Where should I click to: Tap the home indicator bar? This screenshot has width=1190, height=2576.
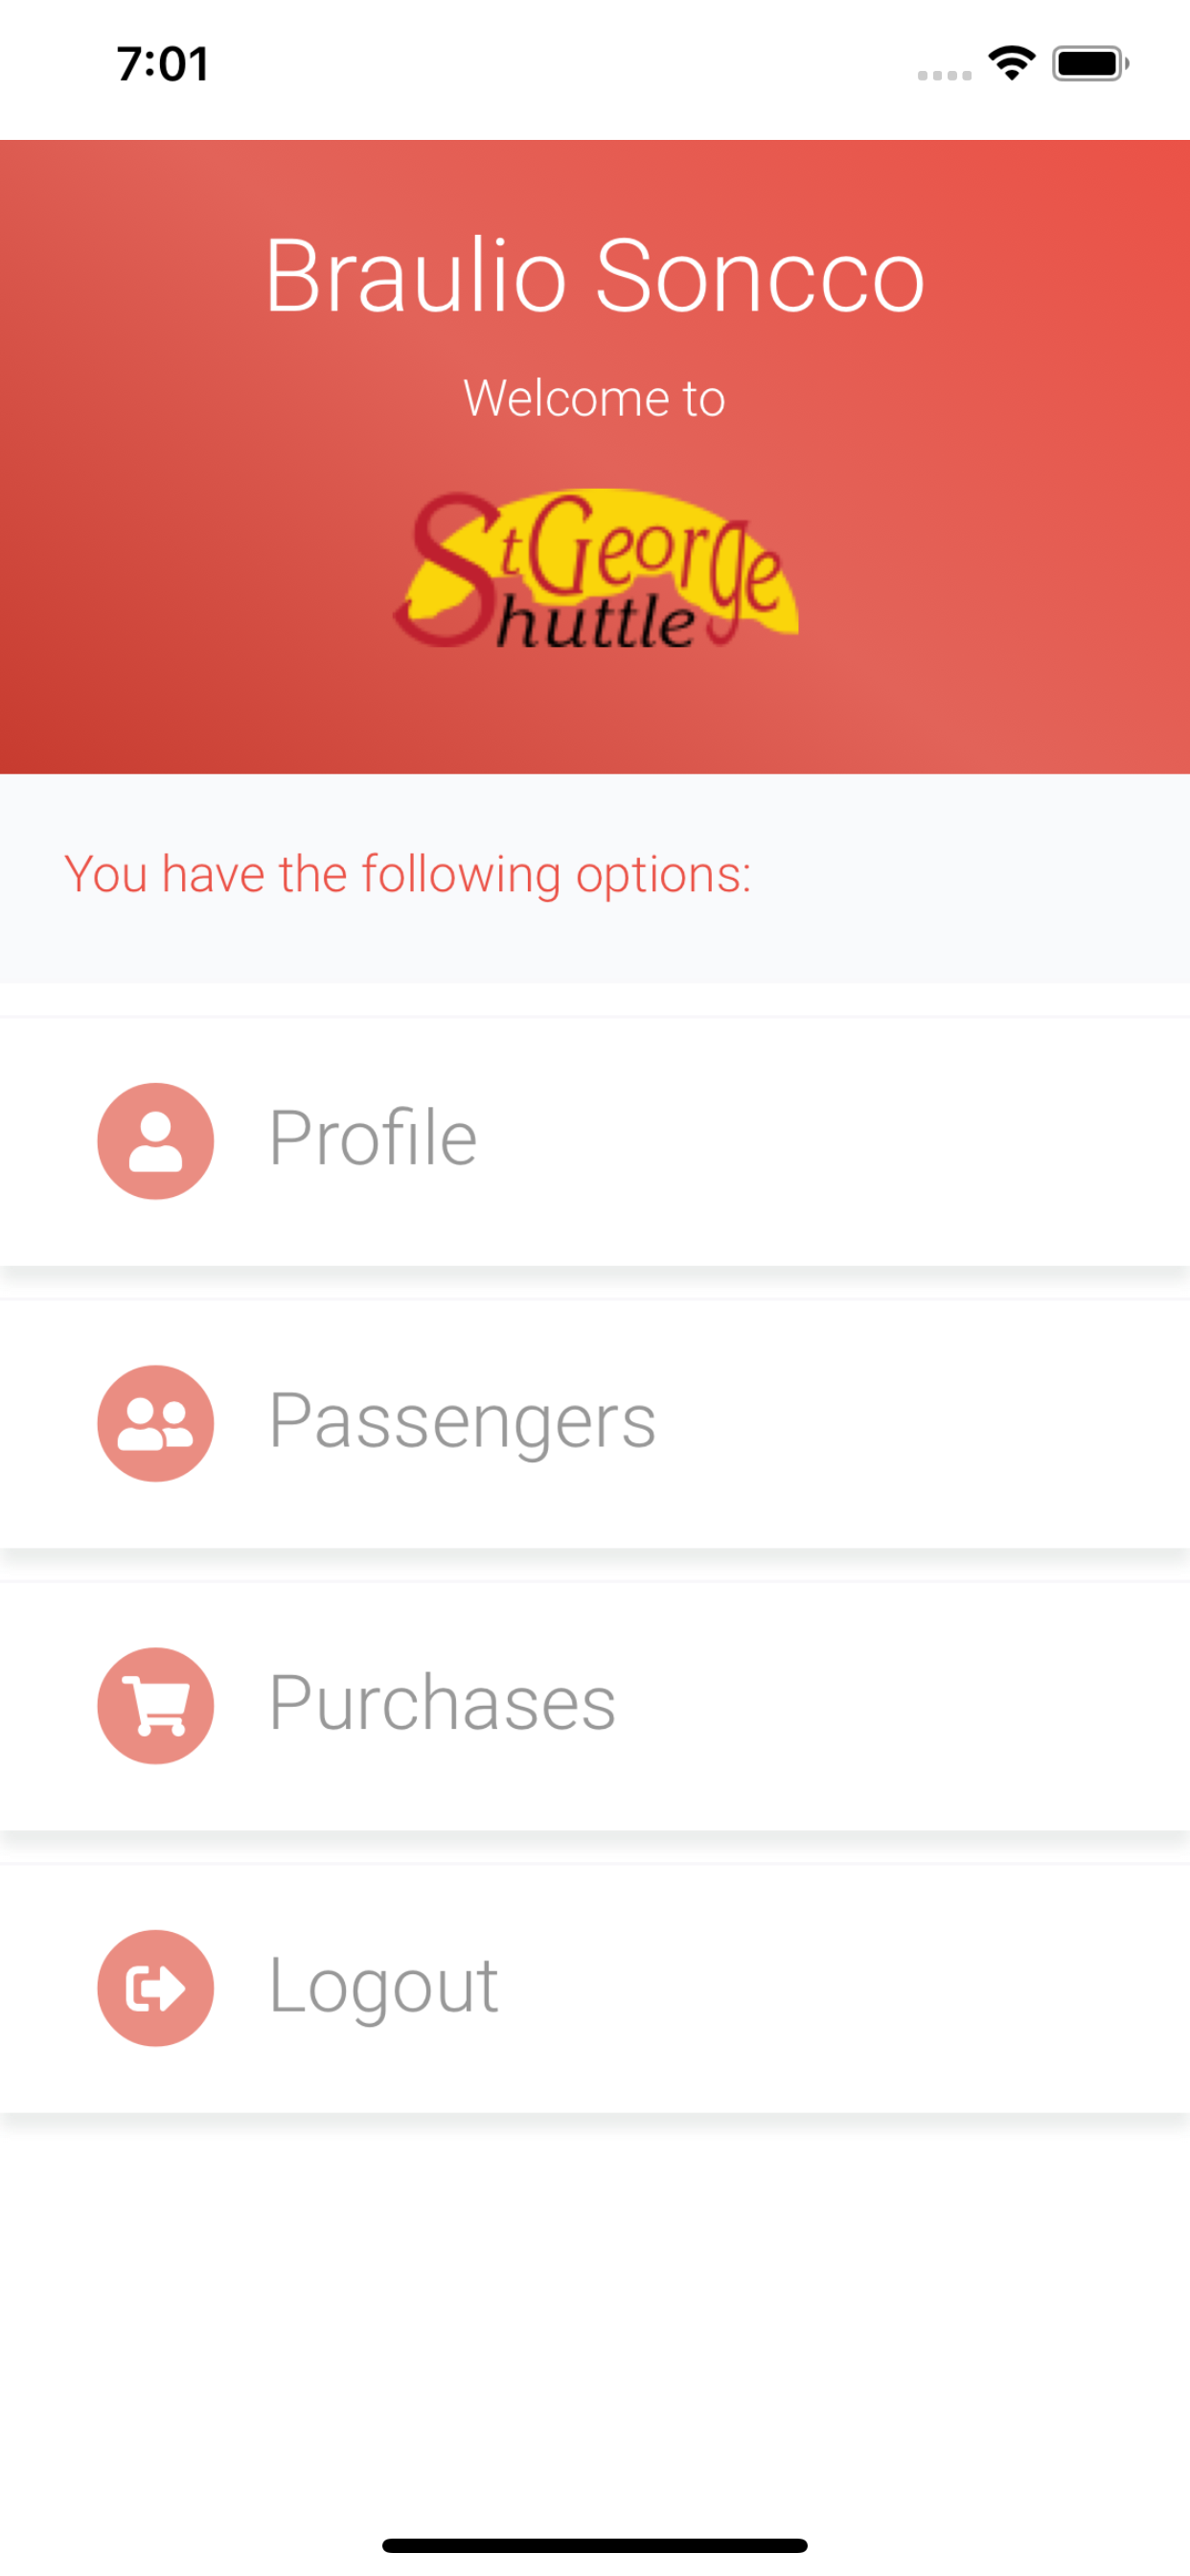pyautogui.click(x=595, y=2545)
